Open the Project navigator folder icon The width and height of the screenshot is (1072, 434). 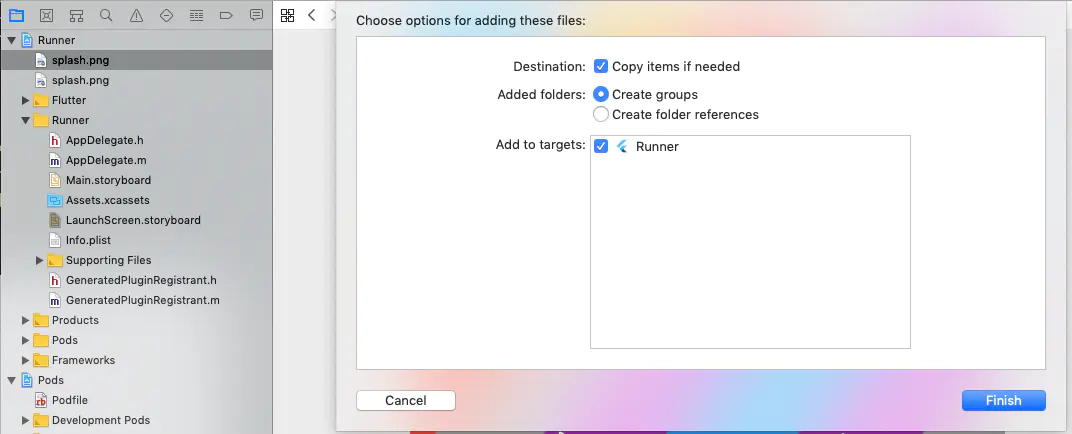16,15
